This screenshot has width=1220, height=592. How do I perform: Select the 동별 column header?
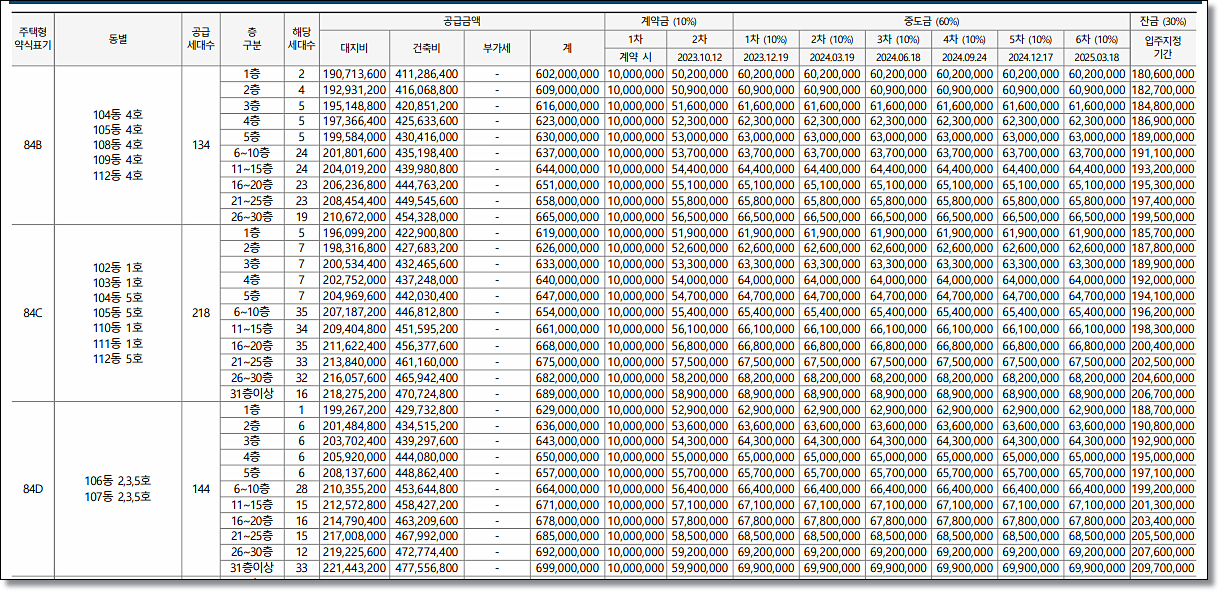point(118,39)
